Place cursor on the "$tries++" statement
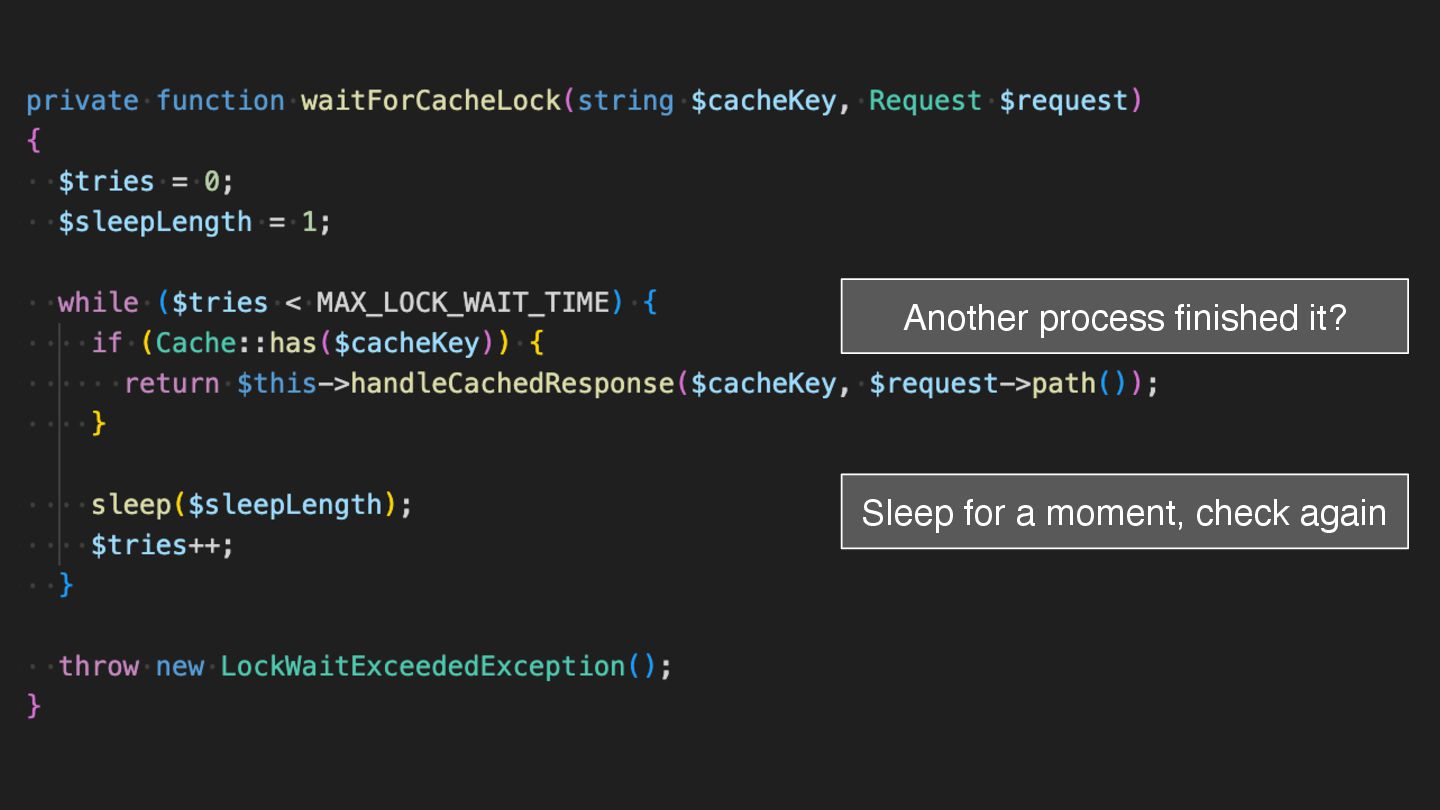The width and height of the screenshot is (1440, 810). pyautogui.click(x=161, y=546)
